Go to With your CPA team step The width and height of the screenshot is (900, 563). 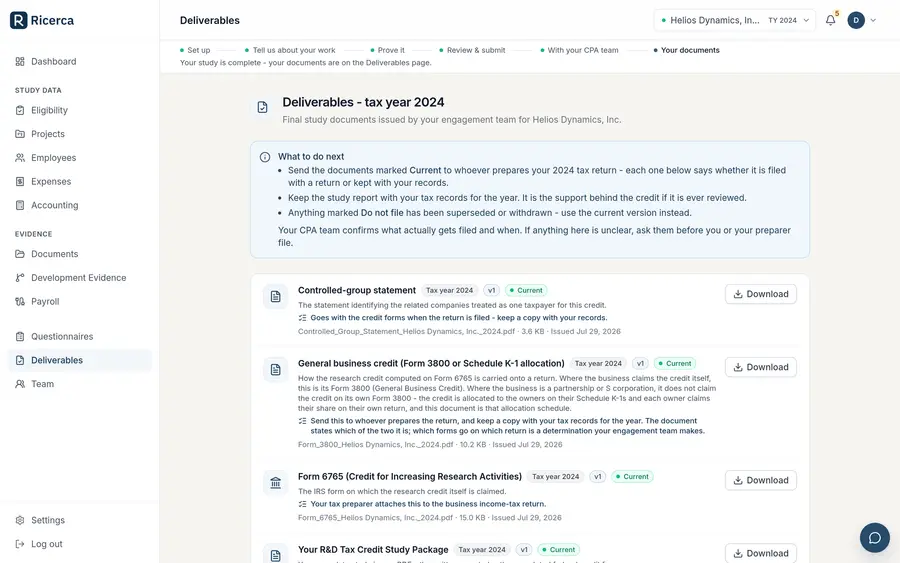pos(579,50)
